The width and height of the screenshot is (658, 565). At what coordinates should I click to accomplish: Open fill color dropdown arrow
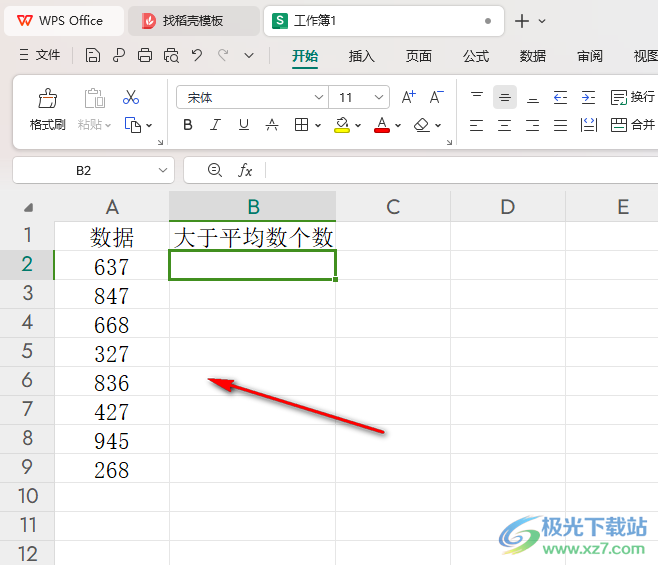[x=358, y=125]
